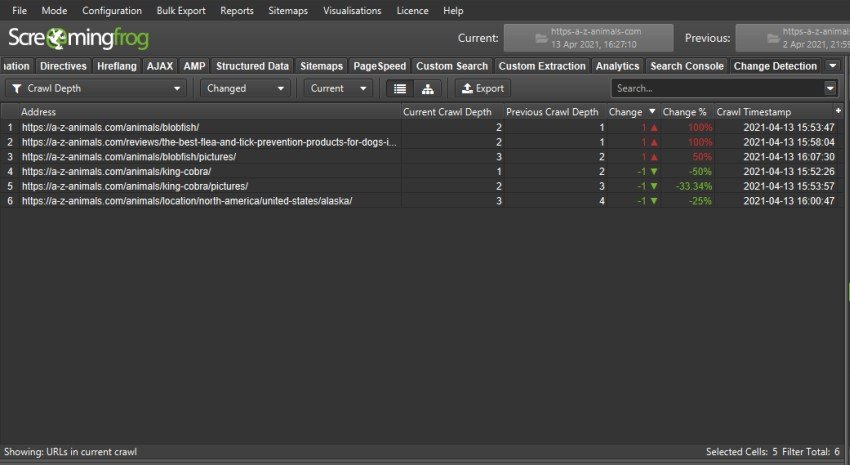Switch to the Structured Data tab

coord(252,66)
